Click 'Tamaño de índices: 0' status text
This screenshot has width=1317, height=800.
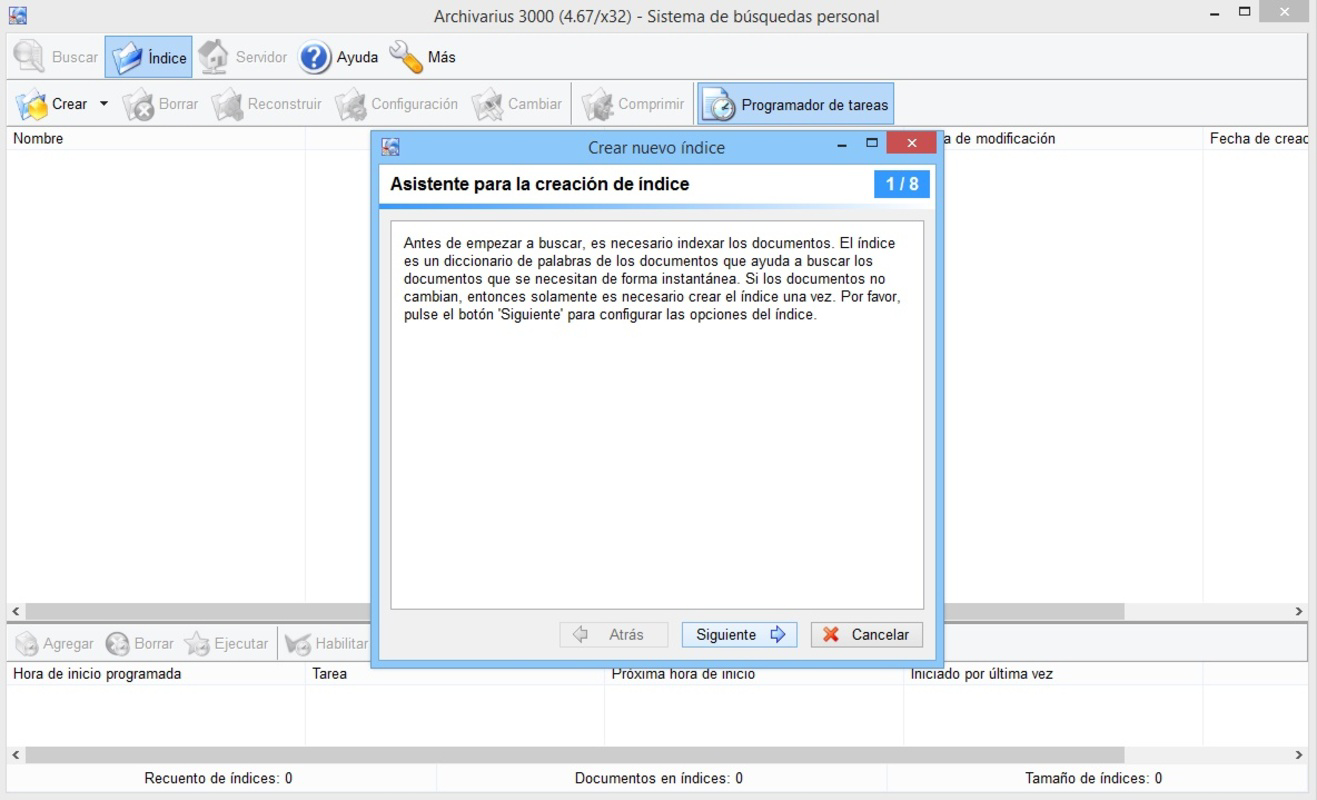pyautogui.click(x=1093, y=778)
